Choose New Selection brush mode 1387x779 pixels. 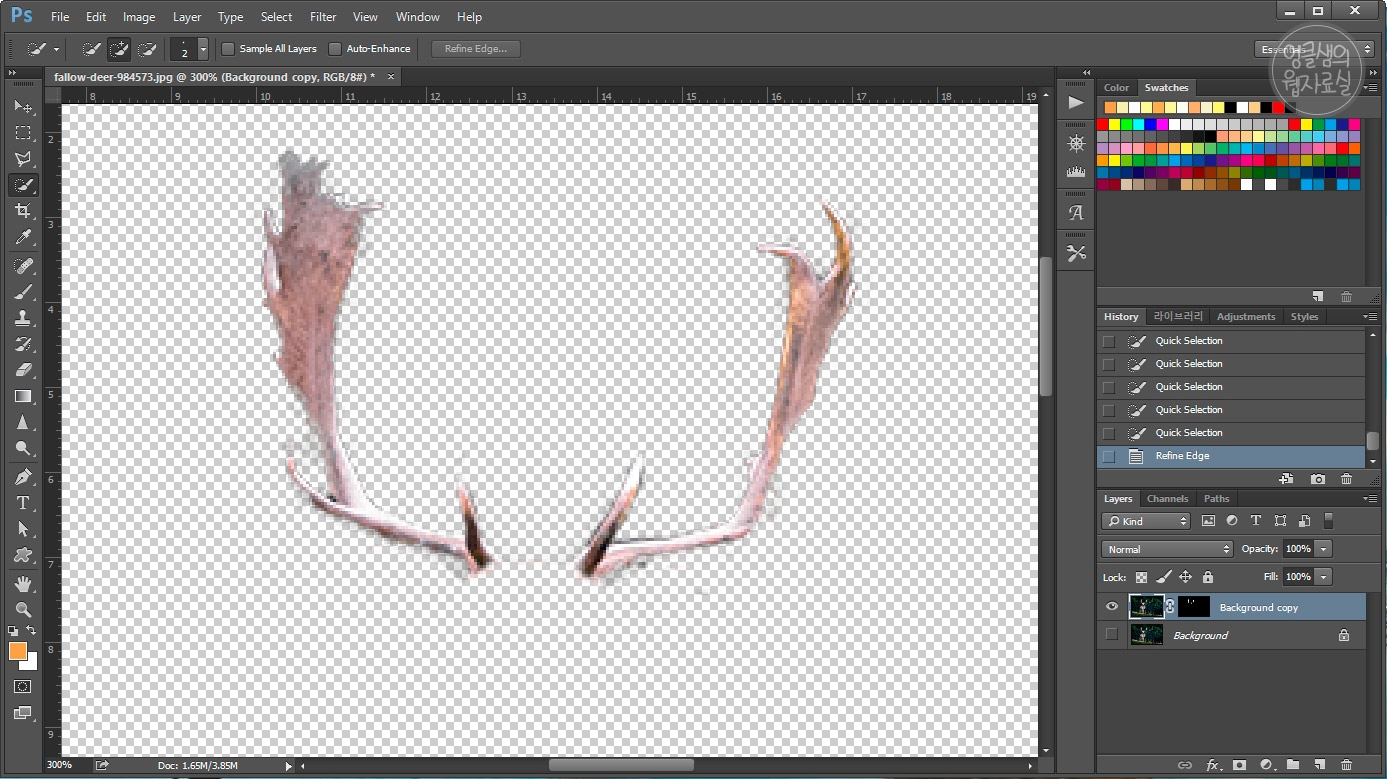tap(91, 48)
